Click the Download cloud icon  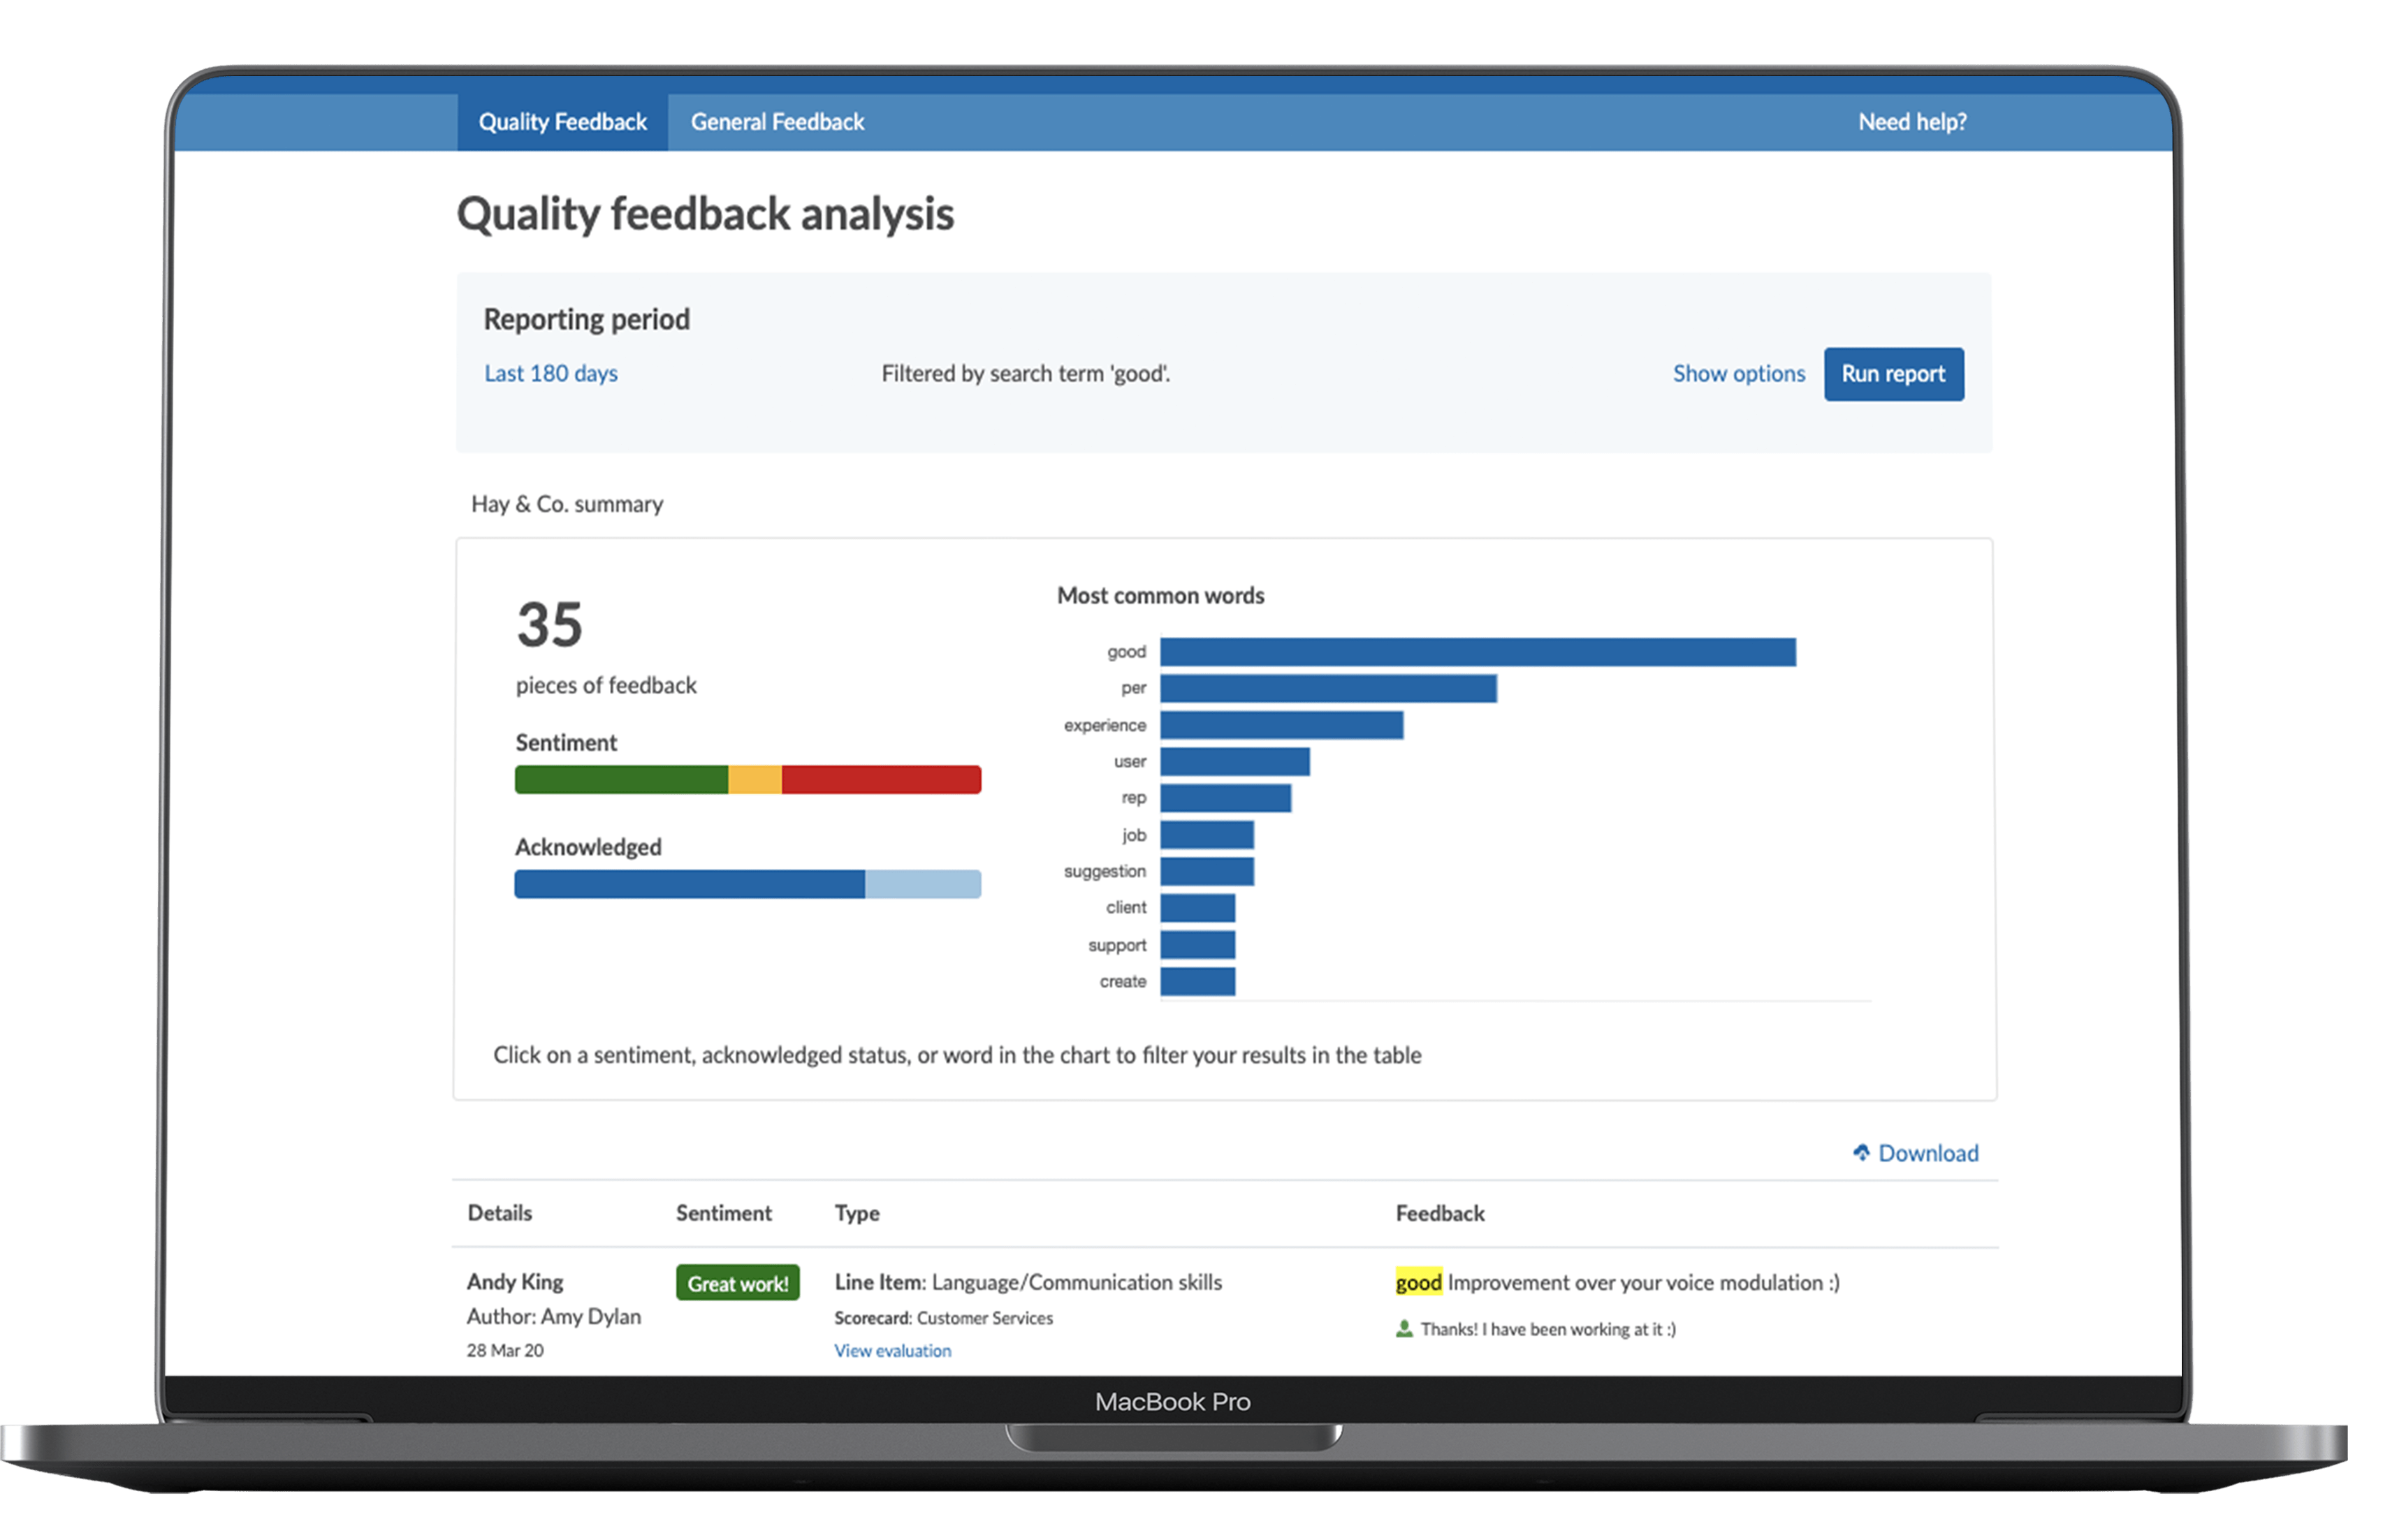(1861, 1152)
